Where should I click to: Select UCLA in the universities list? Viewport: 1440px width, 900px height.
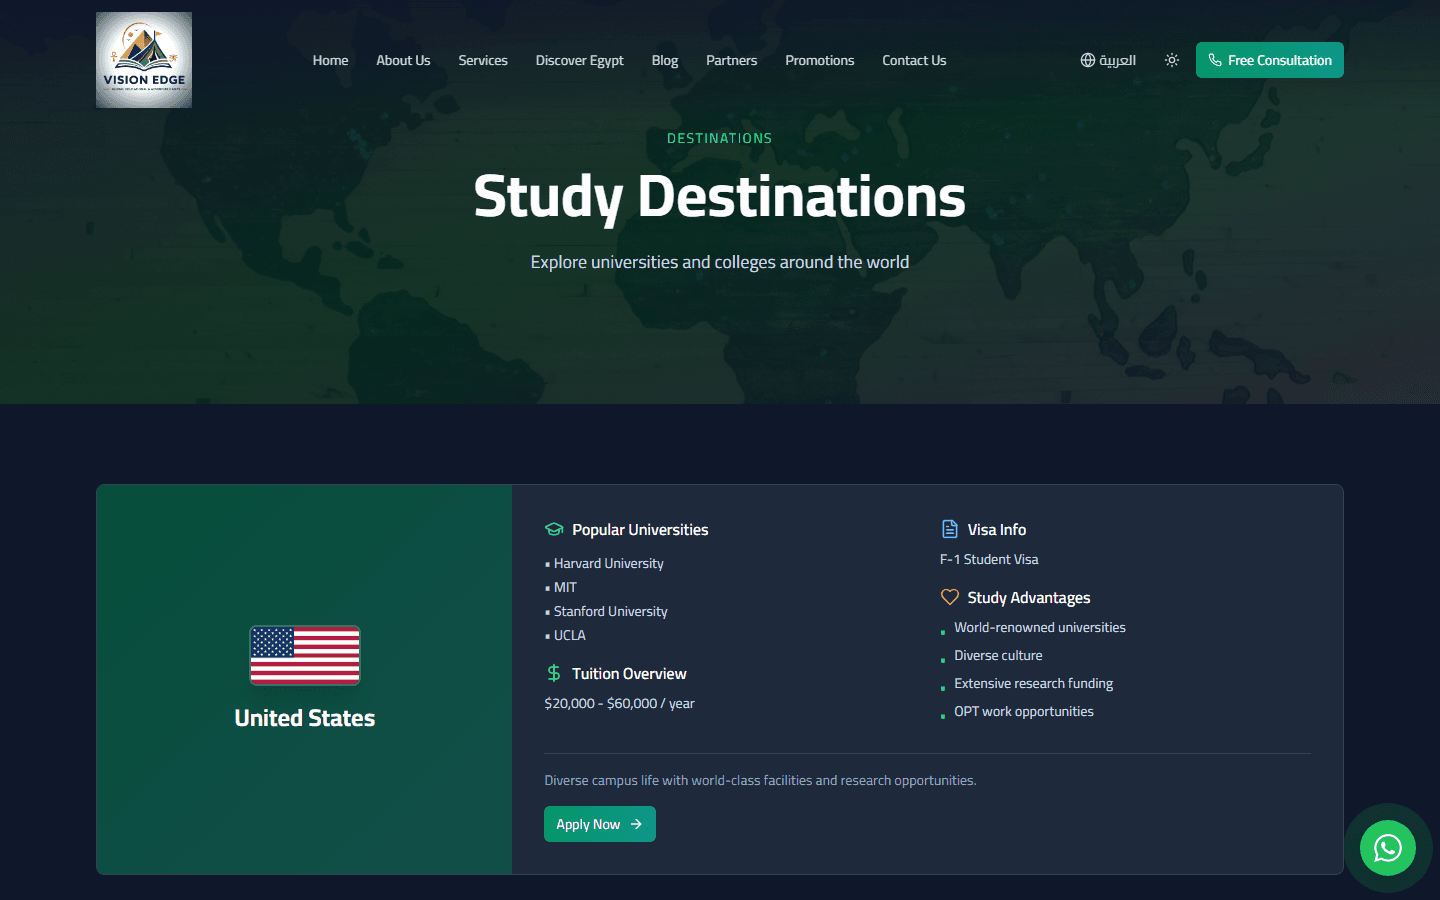(570, 635)
